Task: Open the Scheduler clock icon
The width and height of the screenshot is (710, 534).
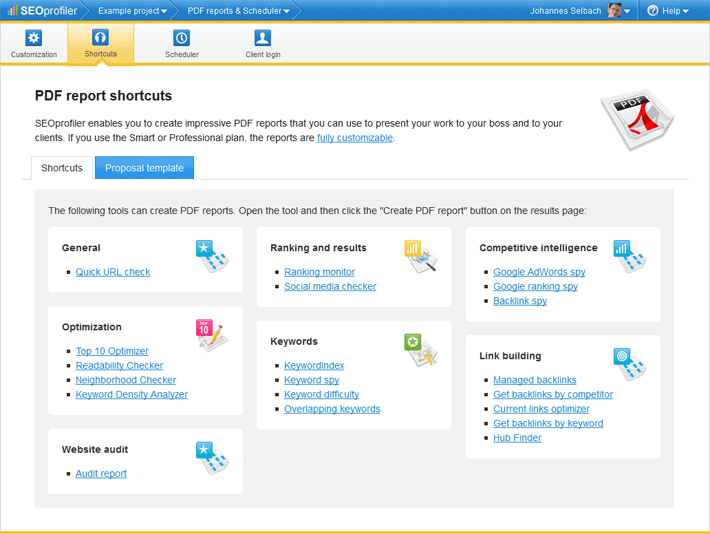Action: click(x=182, y=38)
